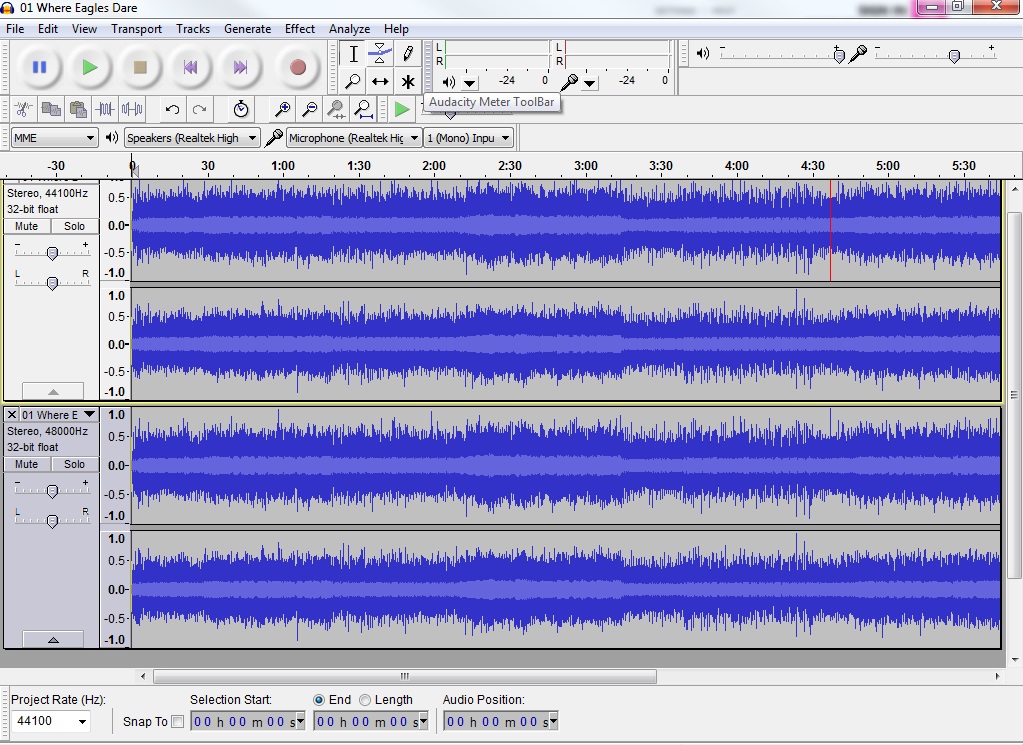Open the File menu

(15, 29)
